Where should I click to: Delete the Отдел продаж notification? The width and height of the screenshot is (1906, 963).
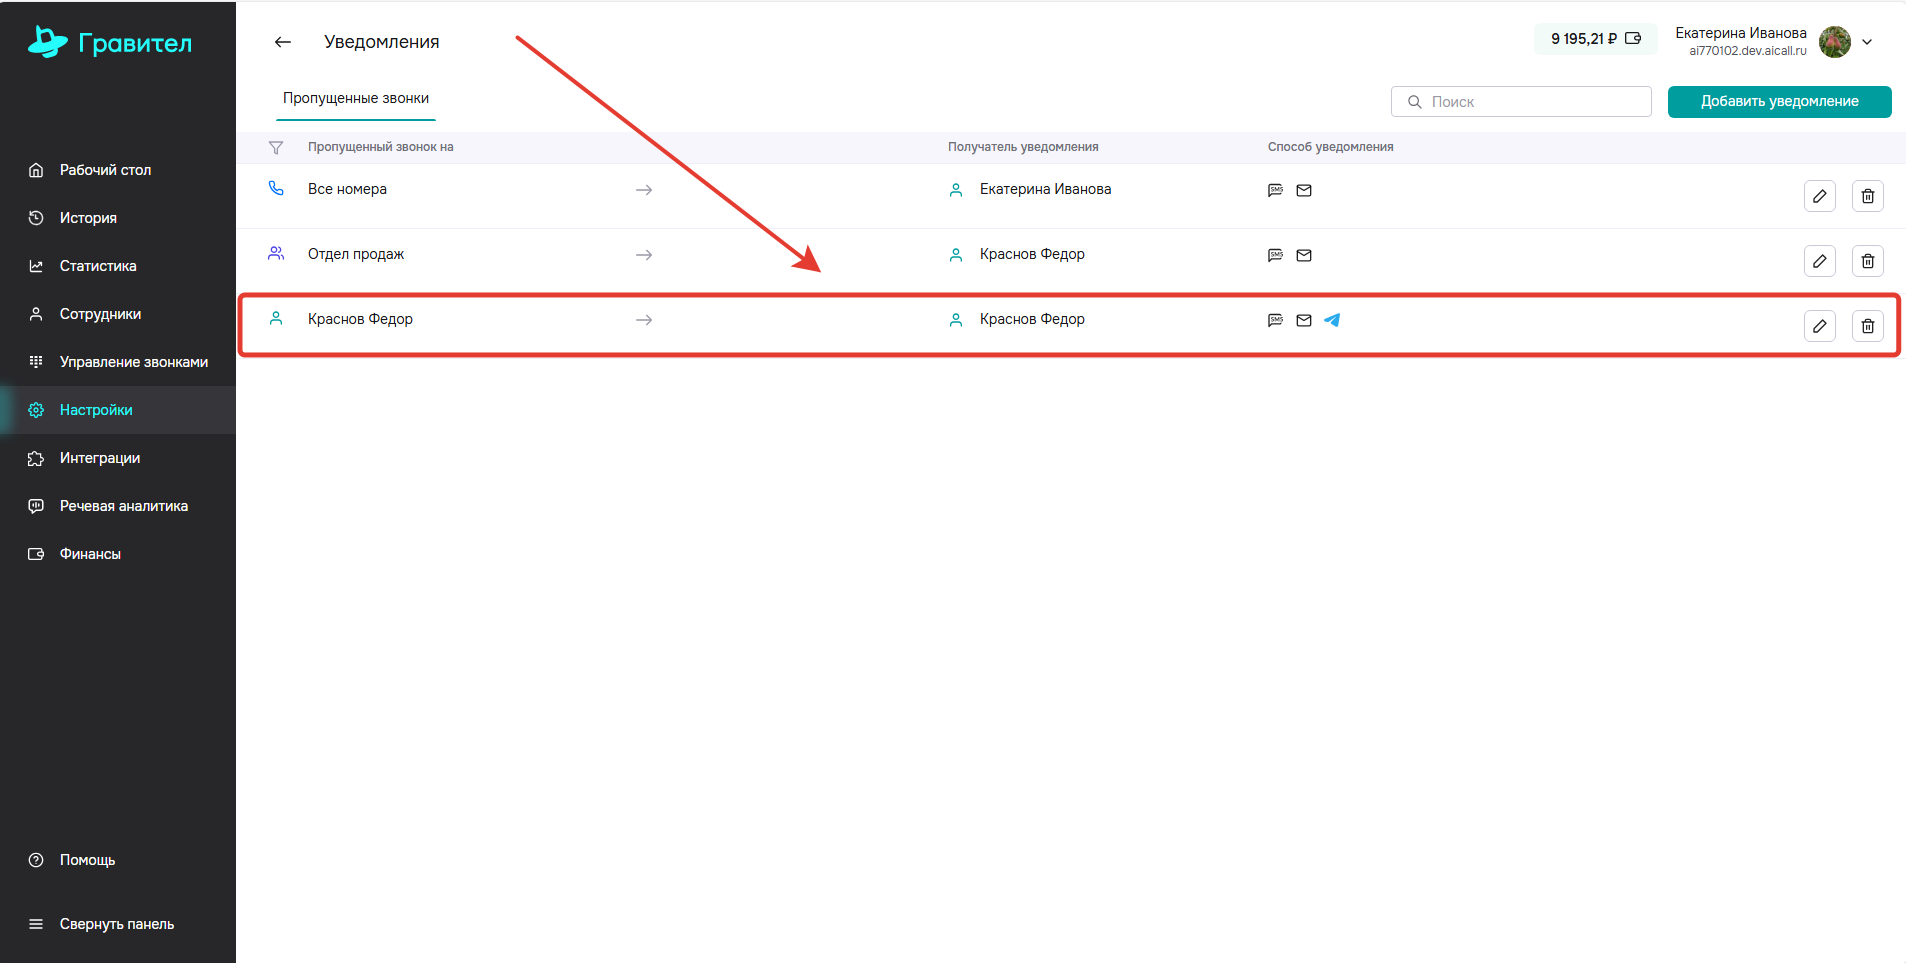[1867, 261]
